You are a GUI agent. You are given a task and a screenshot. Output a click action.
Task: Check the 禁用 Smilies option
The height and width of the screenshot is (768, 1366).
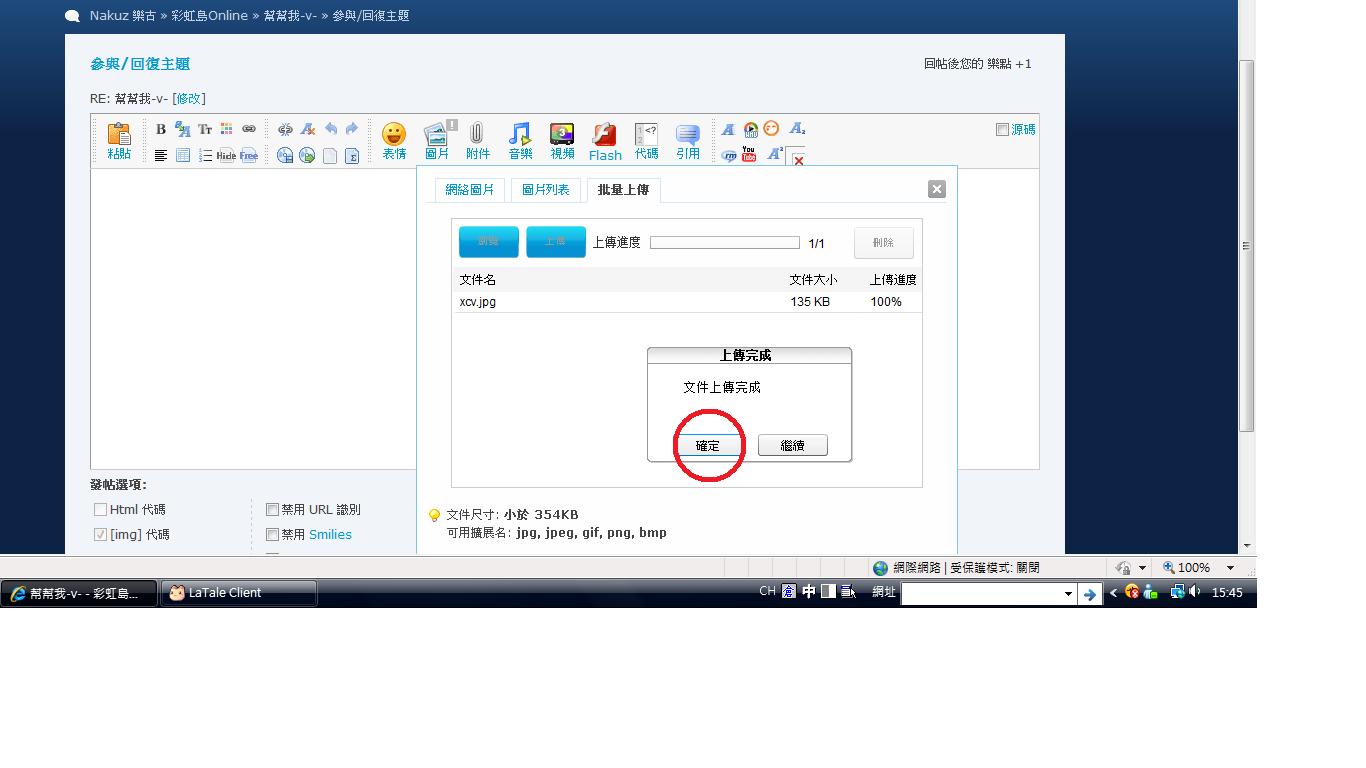(272, 535)
